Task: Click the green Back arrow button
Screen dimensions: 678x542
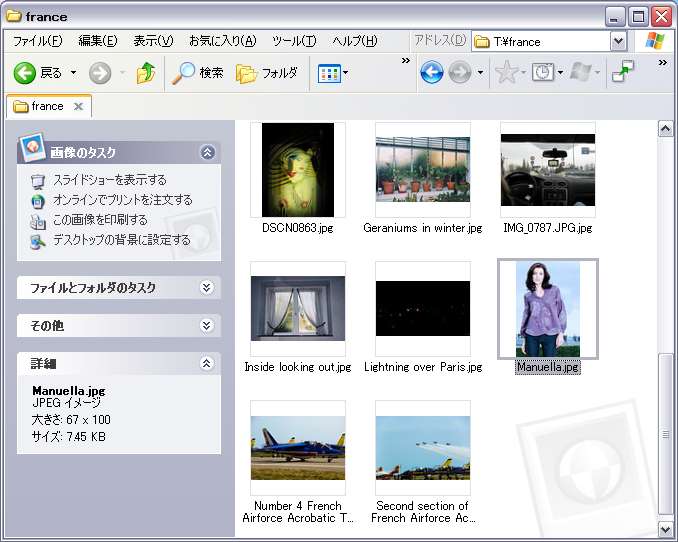Action: pos(25,73)
